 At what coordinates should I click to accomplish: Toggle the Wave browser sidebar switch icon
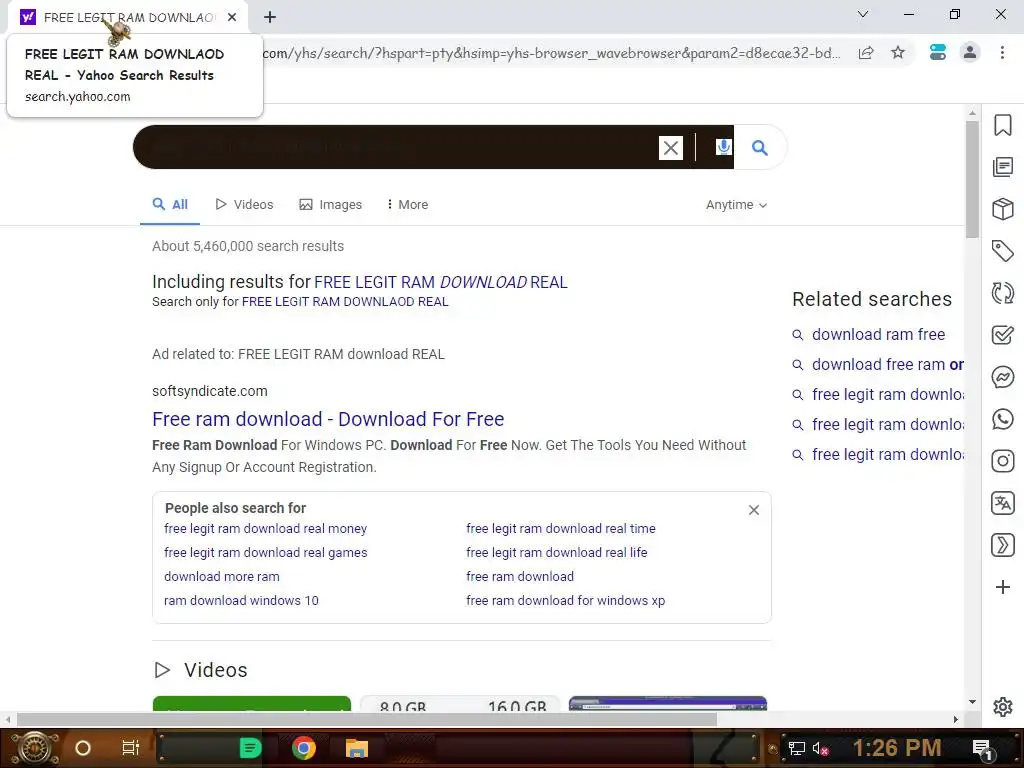click(x=938, y=52)
